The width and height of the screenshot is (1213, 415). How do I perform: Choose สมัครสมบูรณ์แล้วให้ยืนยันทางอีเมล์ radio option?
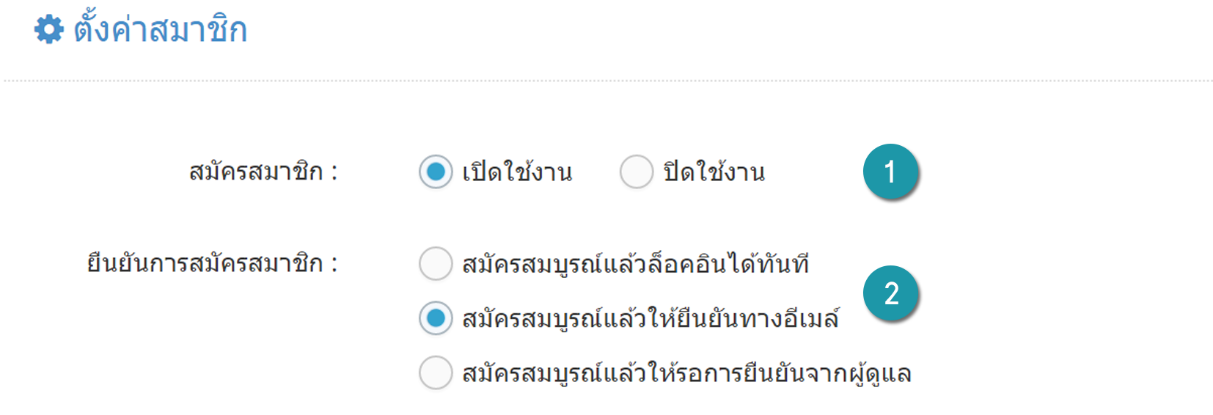point(436,320)
